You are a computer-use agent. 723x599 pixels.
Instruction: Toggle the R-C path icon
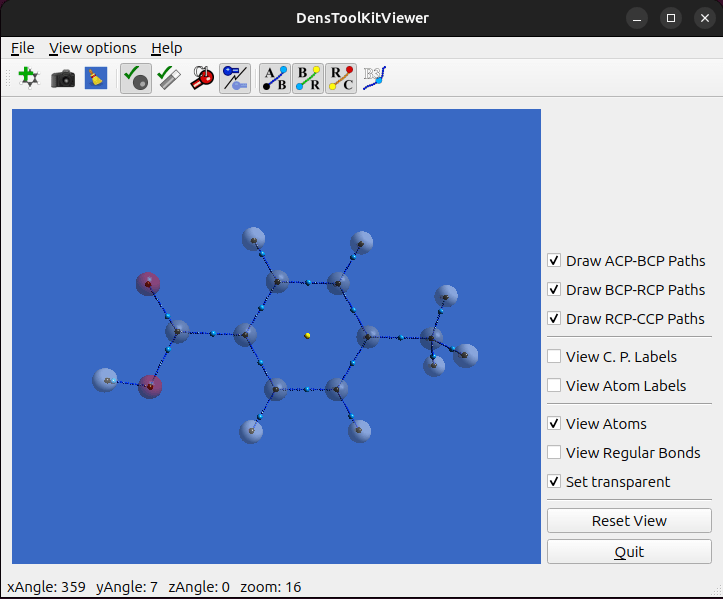point(340,78)
